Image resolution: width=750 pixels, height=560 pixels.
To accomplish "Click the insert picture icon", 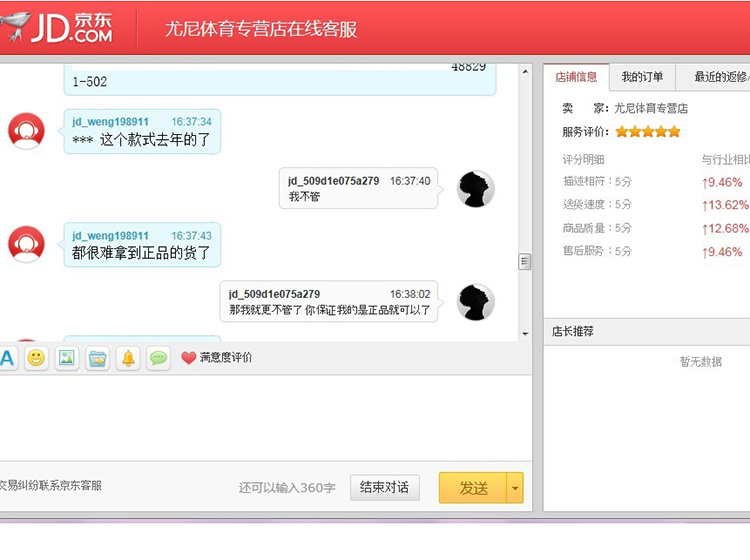I will (x=66, y=358).
